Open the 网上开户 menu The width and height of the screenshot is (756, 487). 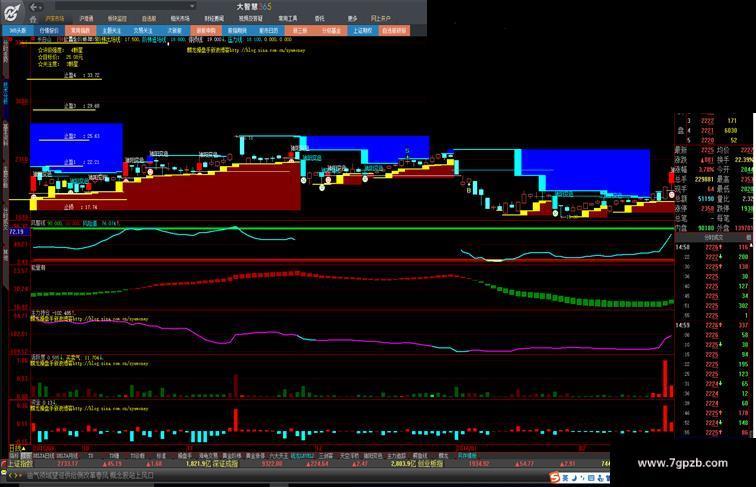click(380, 19)
